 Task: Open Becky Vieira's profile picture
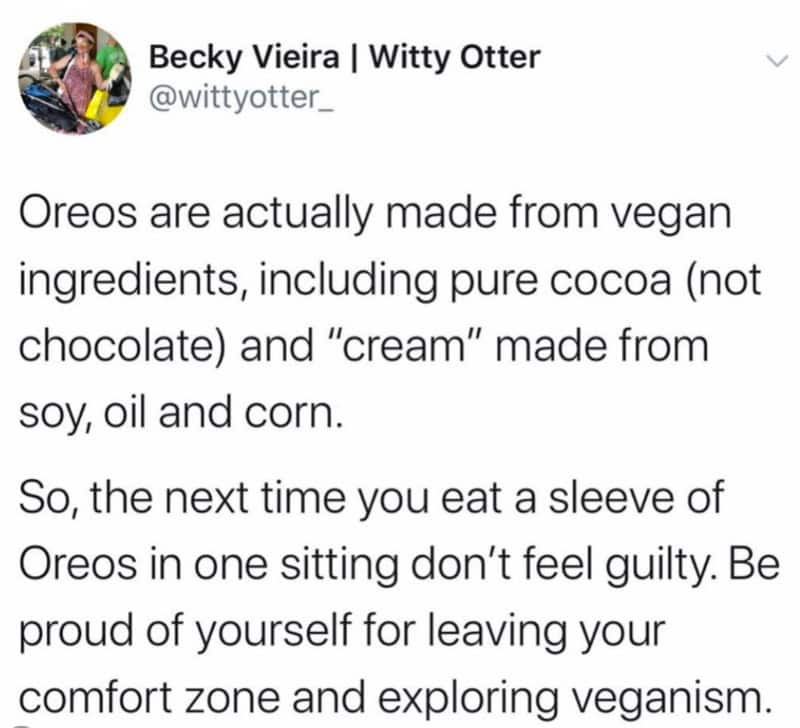click(75, 77)
